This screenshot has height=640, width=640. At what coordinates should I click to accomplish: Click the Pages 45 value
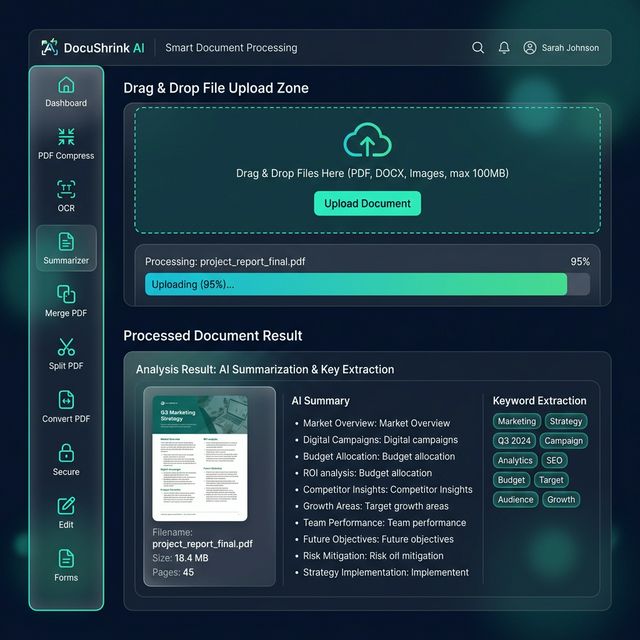click(x=188, y=572)
